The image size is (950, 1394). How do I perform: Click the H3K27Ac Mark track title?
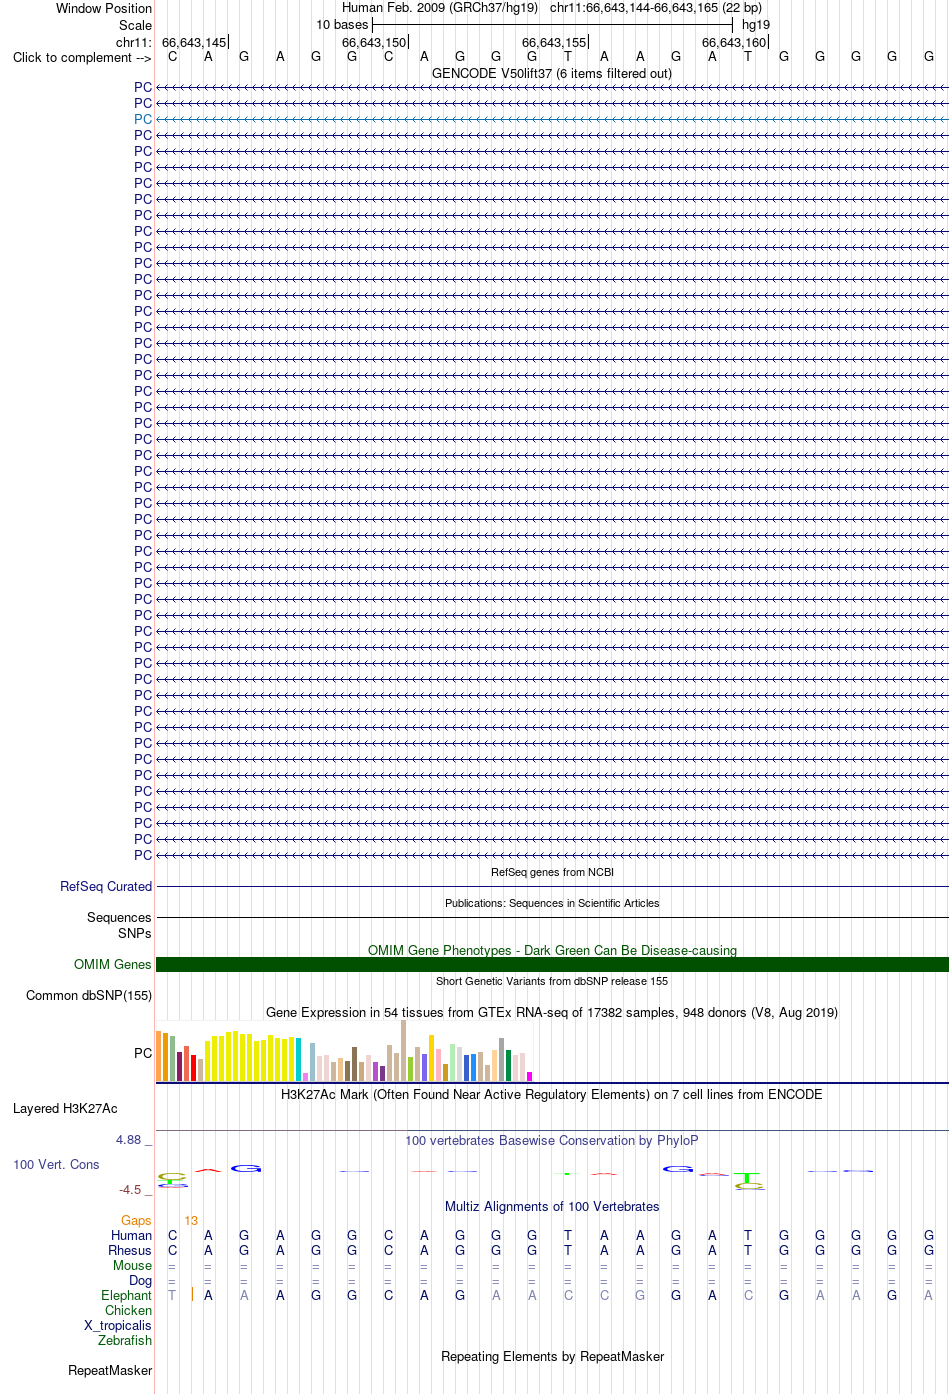(x=552, y=1094)
